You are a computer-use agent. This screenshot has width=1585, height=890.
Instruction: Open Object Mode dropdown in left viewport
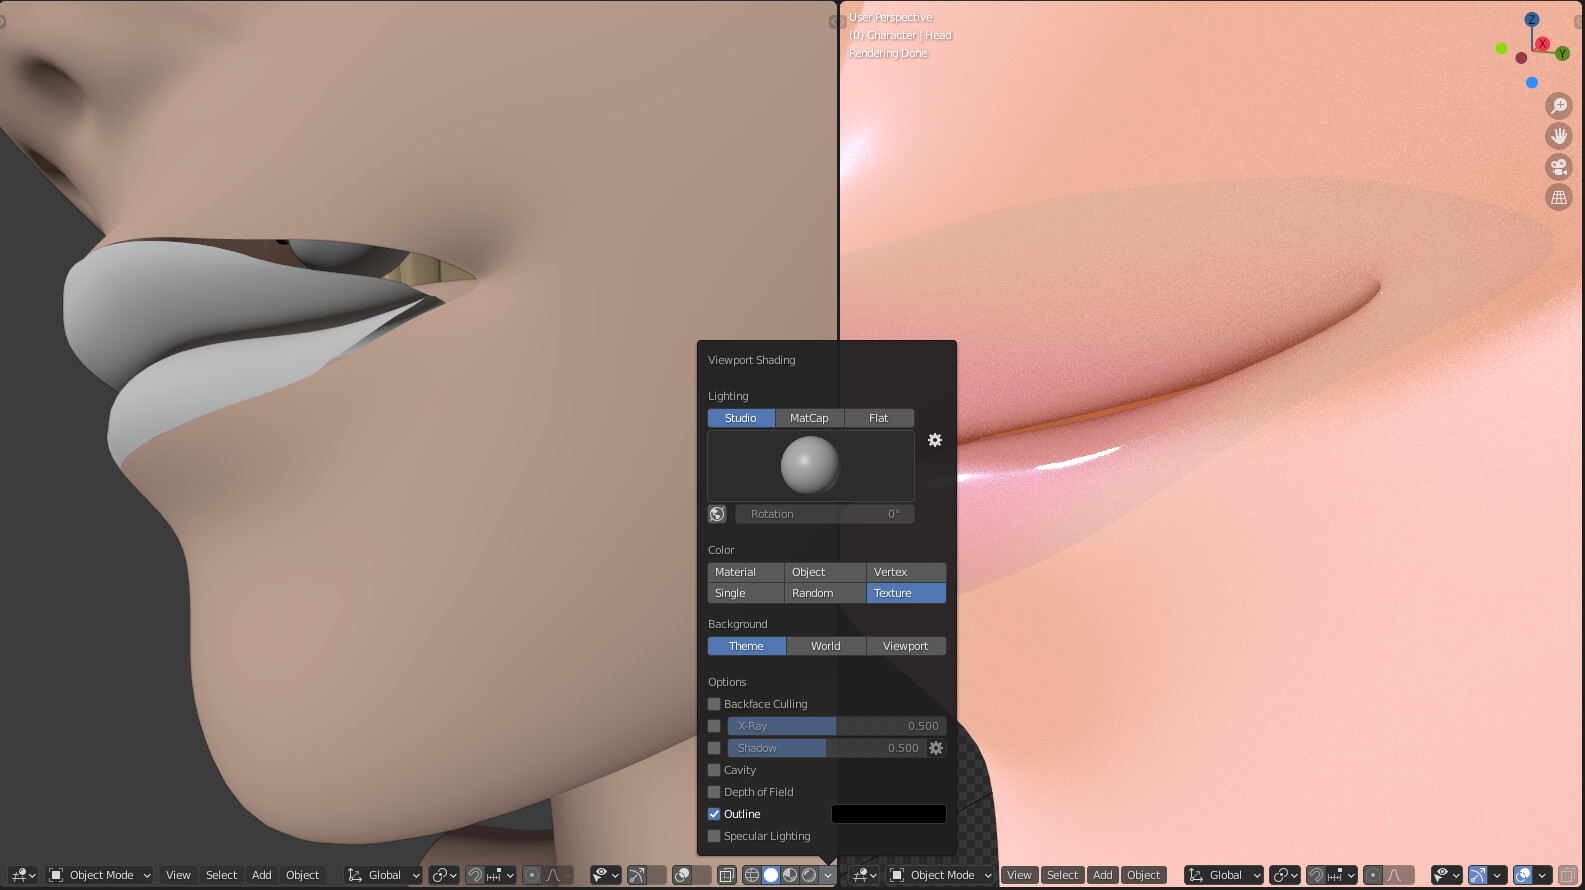(x=100, y=875)
